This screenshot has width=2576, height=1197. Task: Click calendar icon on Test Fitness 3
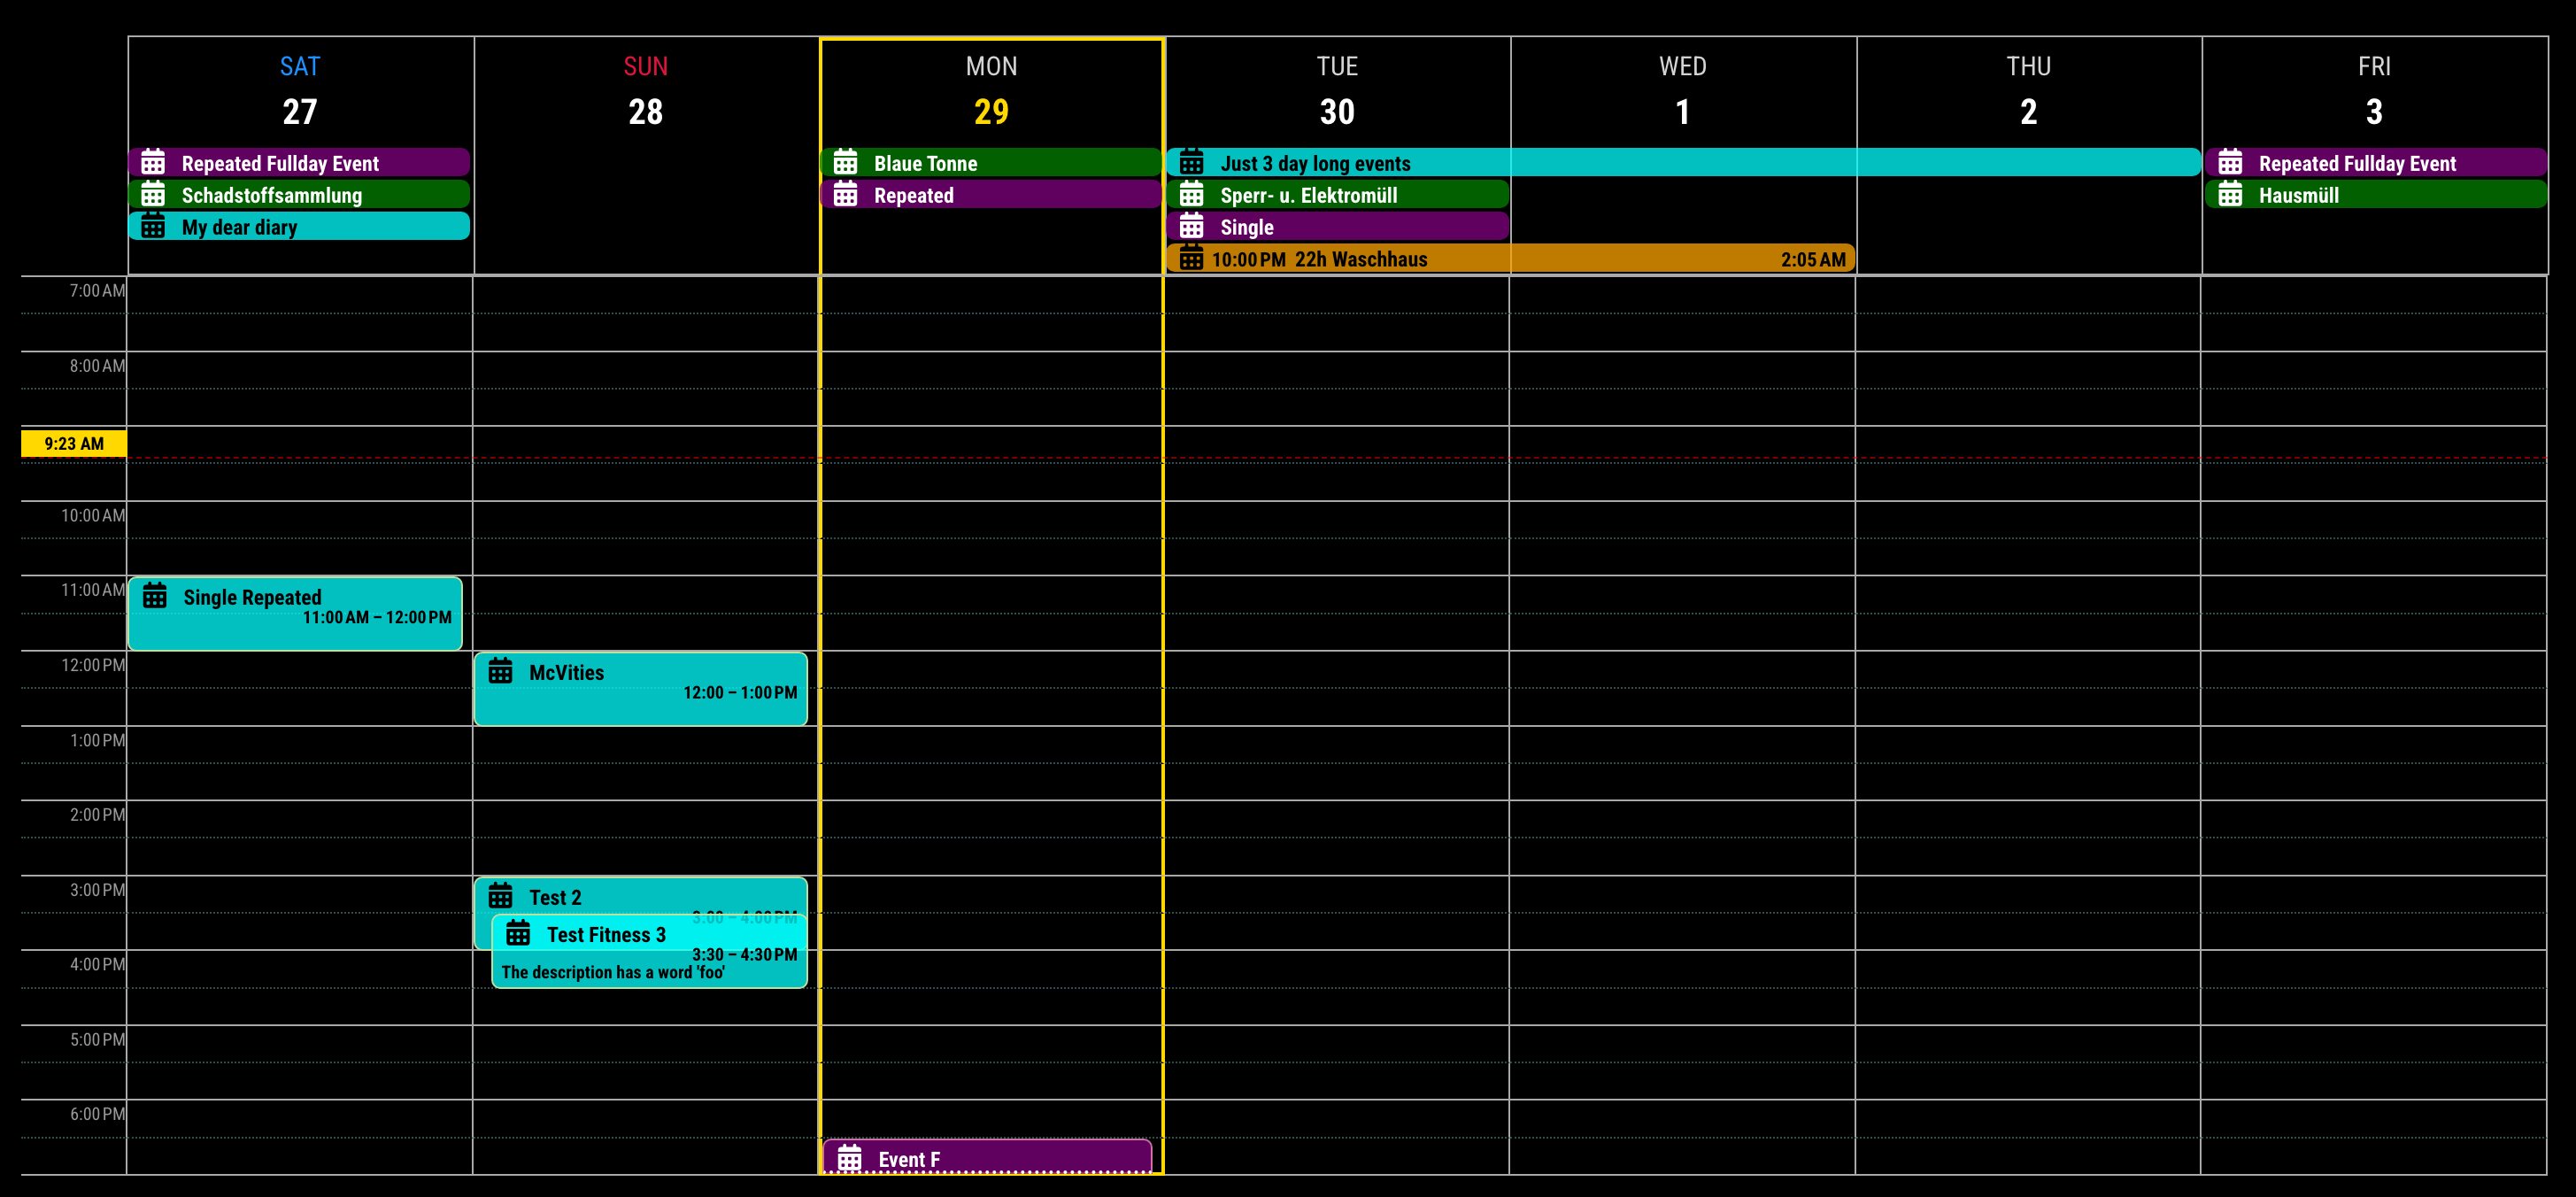[518, 933]
